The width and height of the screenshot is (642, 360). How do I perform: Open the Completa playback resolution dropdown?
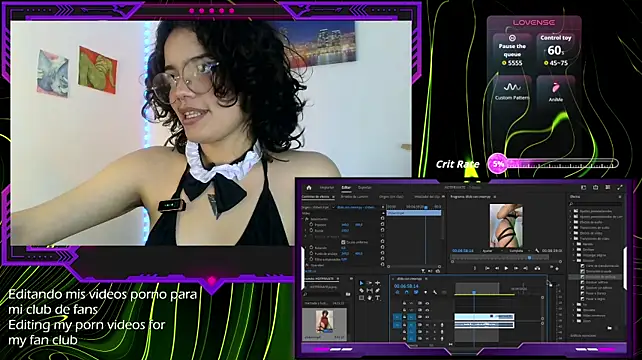pos(520,251)
